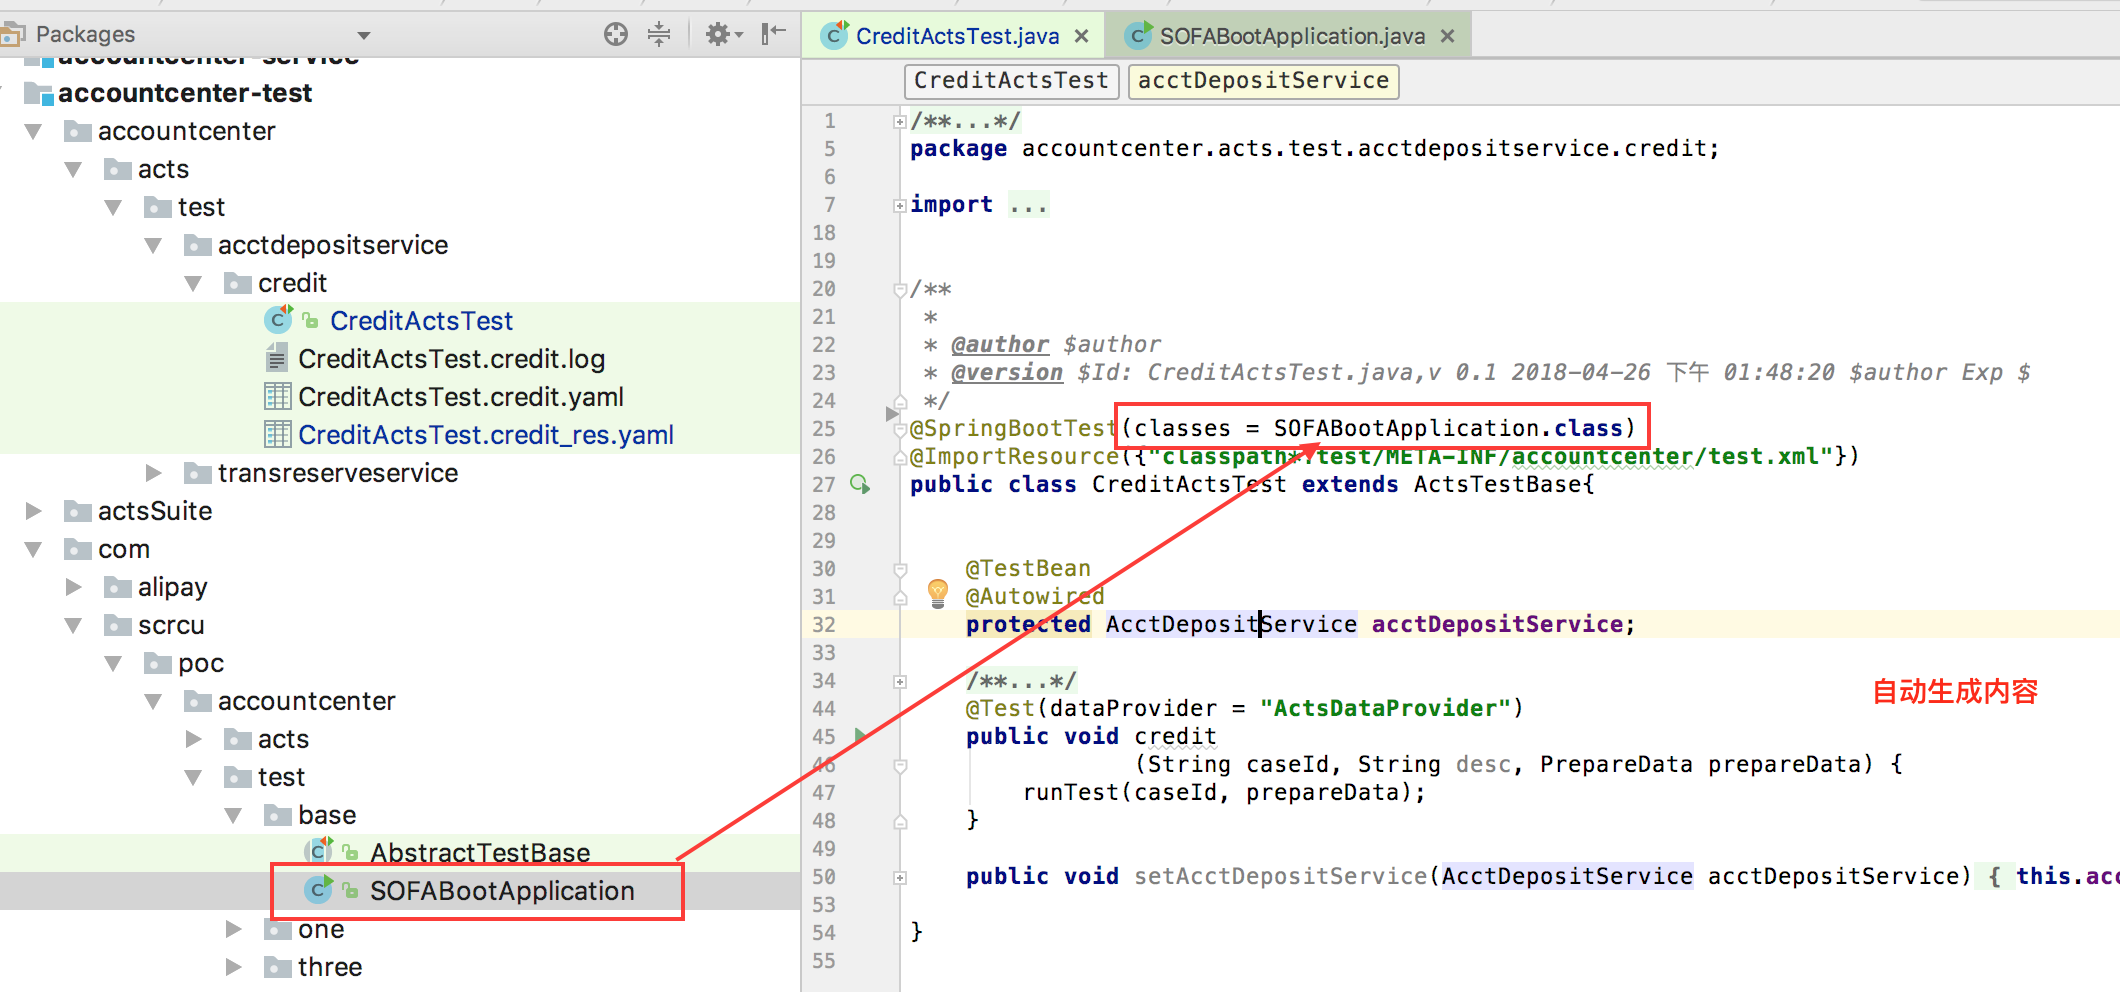Image resolution: width=2120 pixels, height=992 pixels.
Task: Switch to the SOFABootApplication.java tab
Action: (1291, 37)
